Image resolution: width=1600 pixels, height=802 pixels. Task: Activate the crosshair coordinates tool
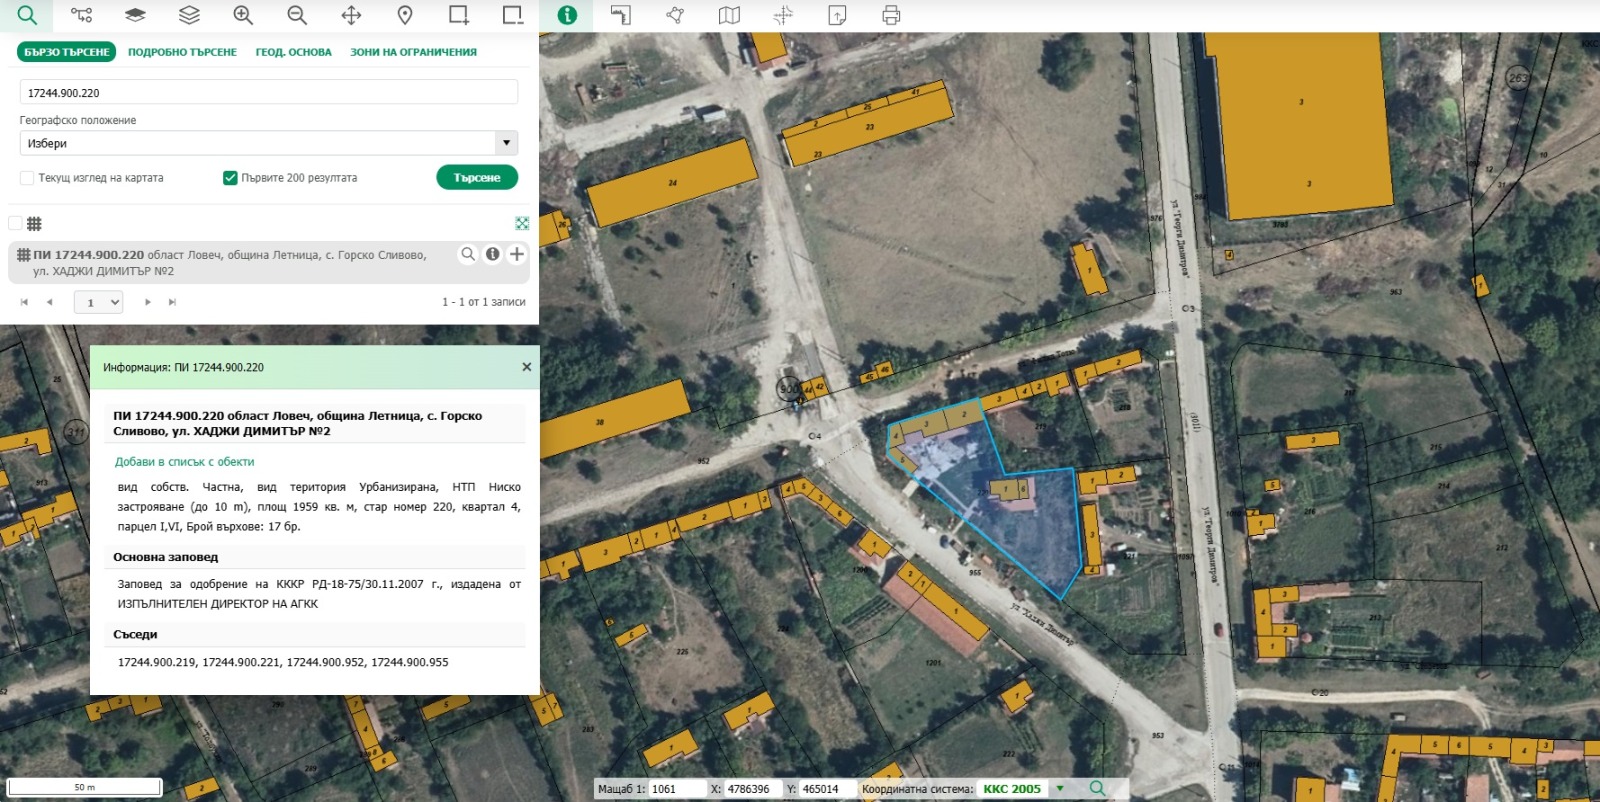click(783, 15)
